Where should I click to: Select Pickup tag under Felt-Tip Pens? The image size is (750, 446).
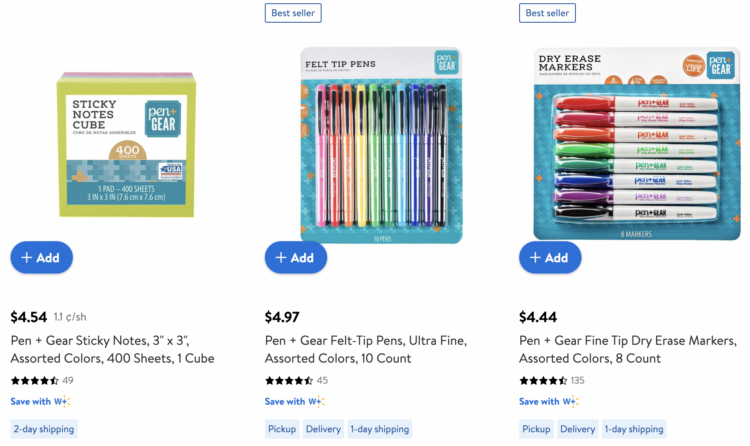tap(282, 429)
